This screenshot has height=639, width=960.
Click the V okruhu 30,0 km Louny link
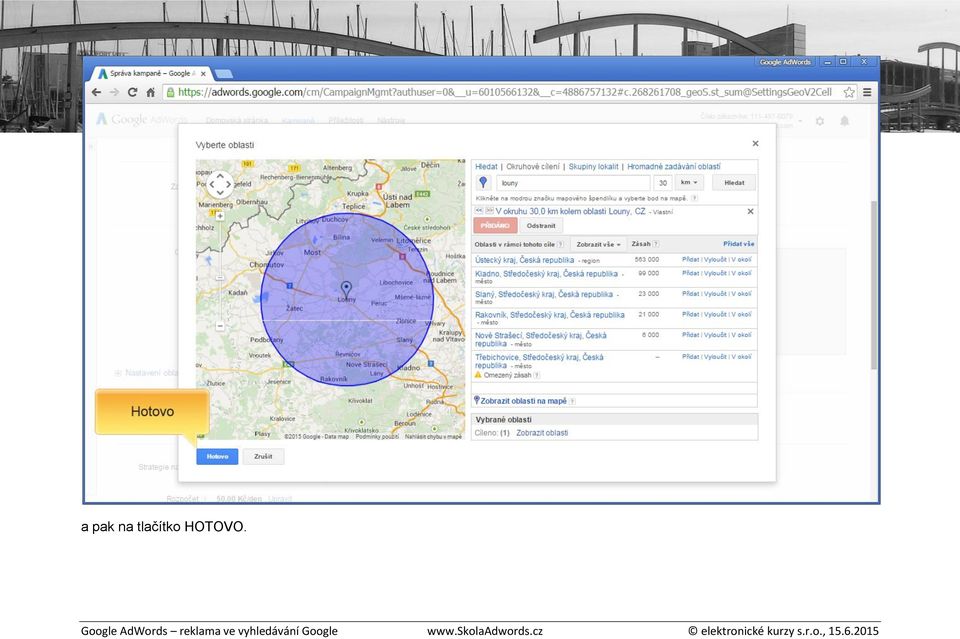[x=570, y=211]
